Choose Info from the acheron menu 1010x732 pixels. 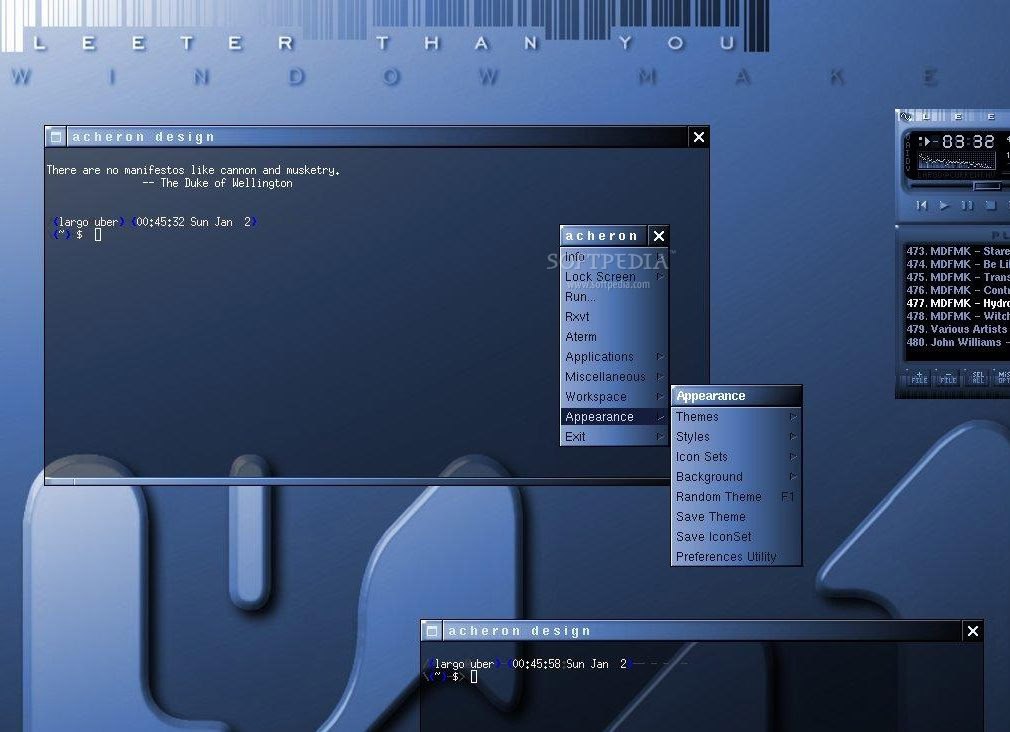[614, 256]
